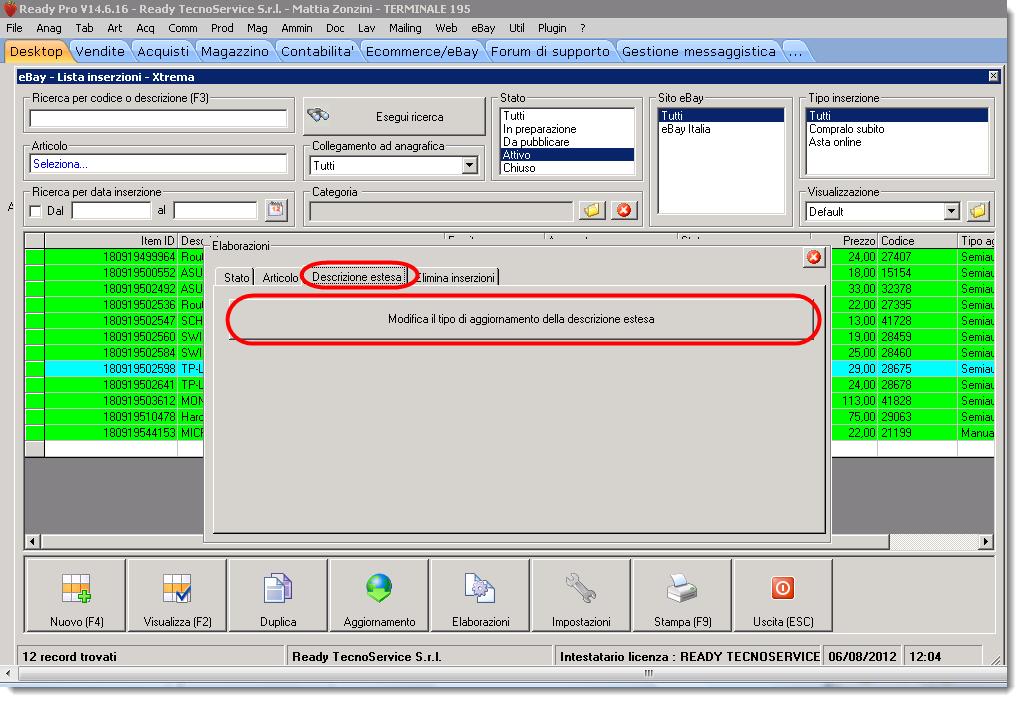1022x702 pixels.
Task: Switch to Contabilita' main tab
Action: coord(317,51)
